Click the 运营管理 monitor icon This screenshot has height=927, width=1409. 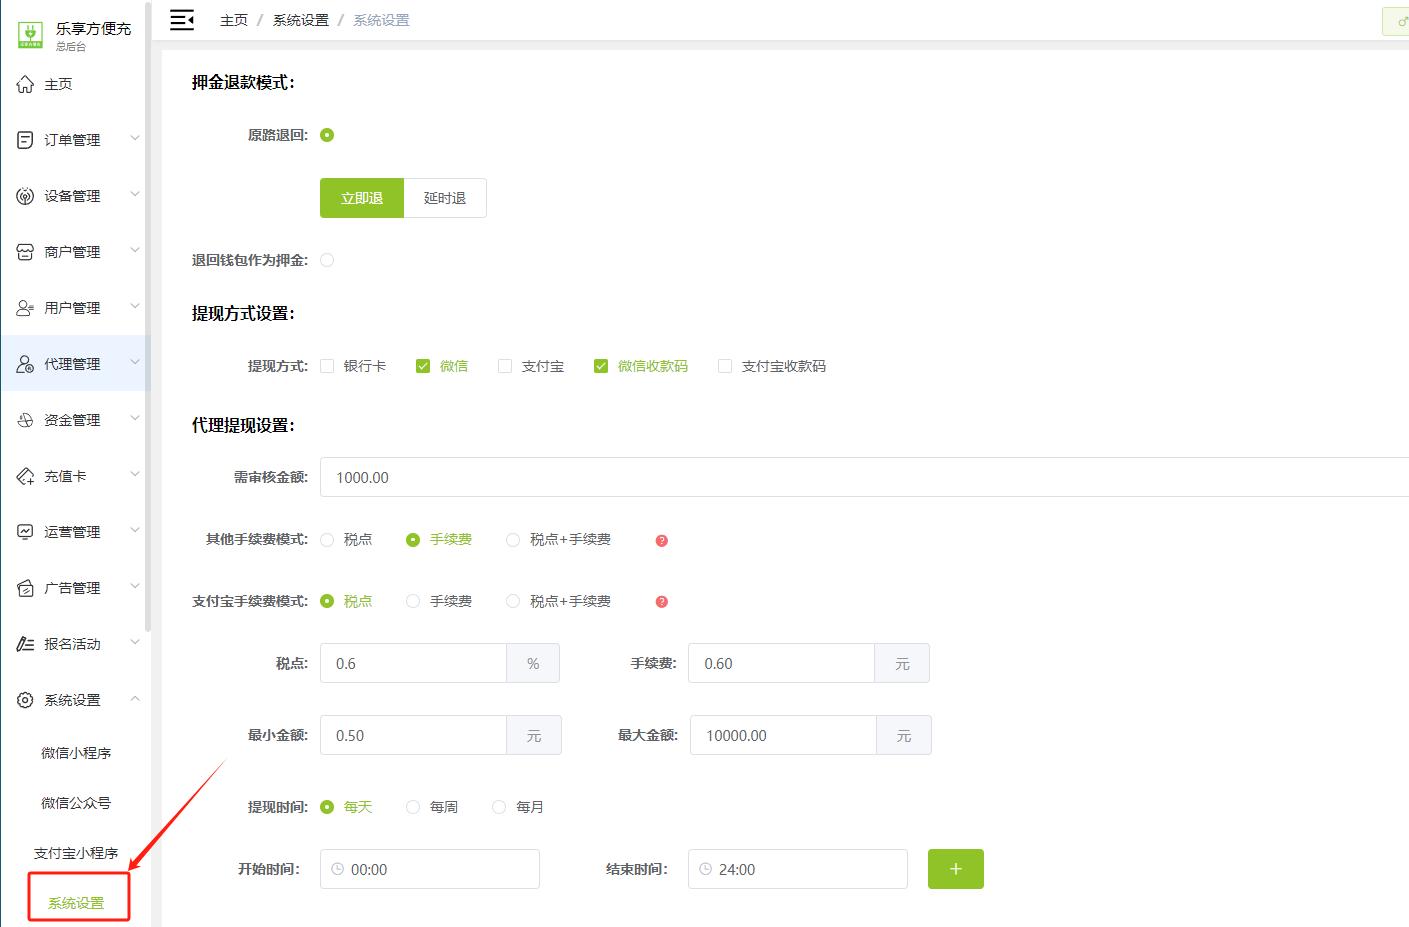[x=25, y=532]
